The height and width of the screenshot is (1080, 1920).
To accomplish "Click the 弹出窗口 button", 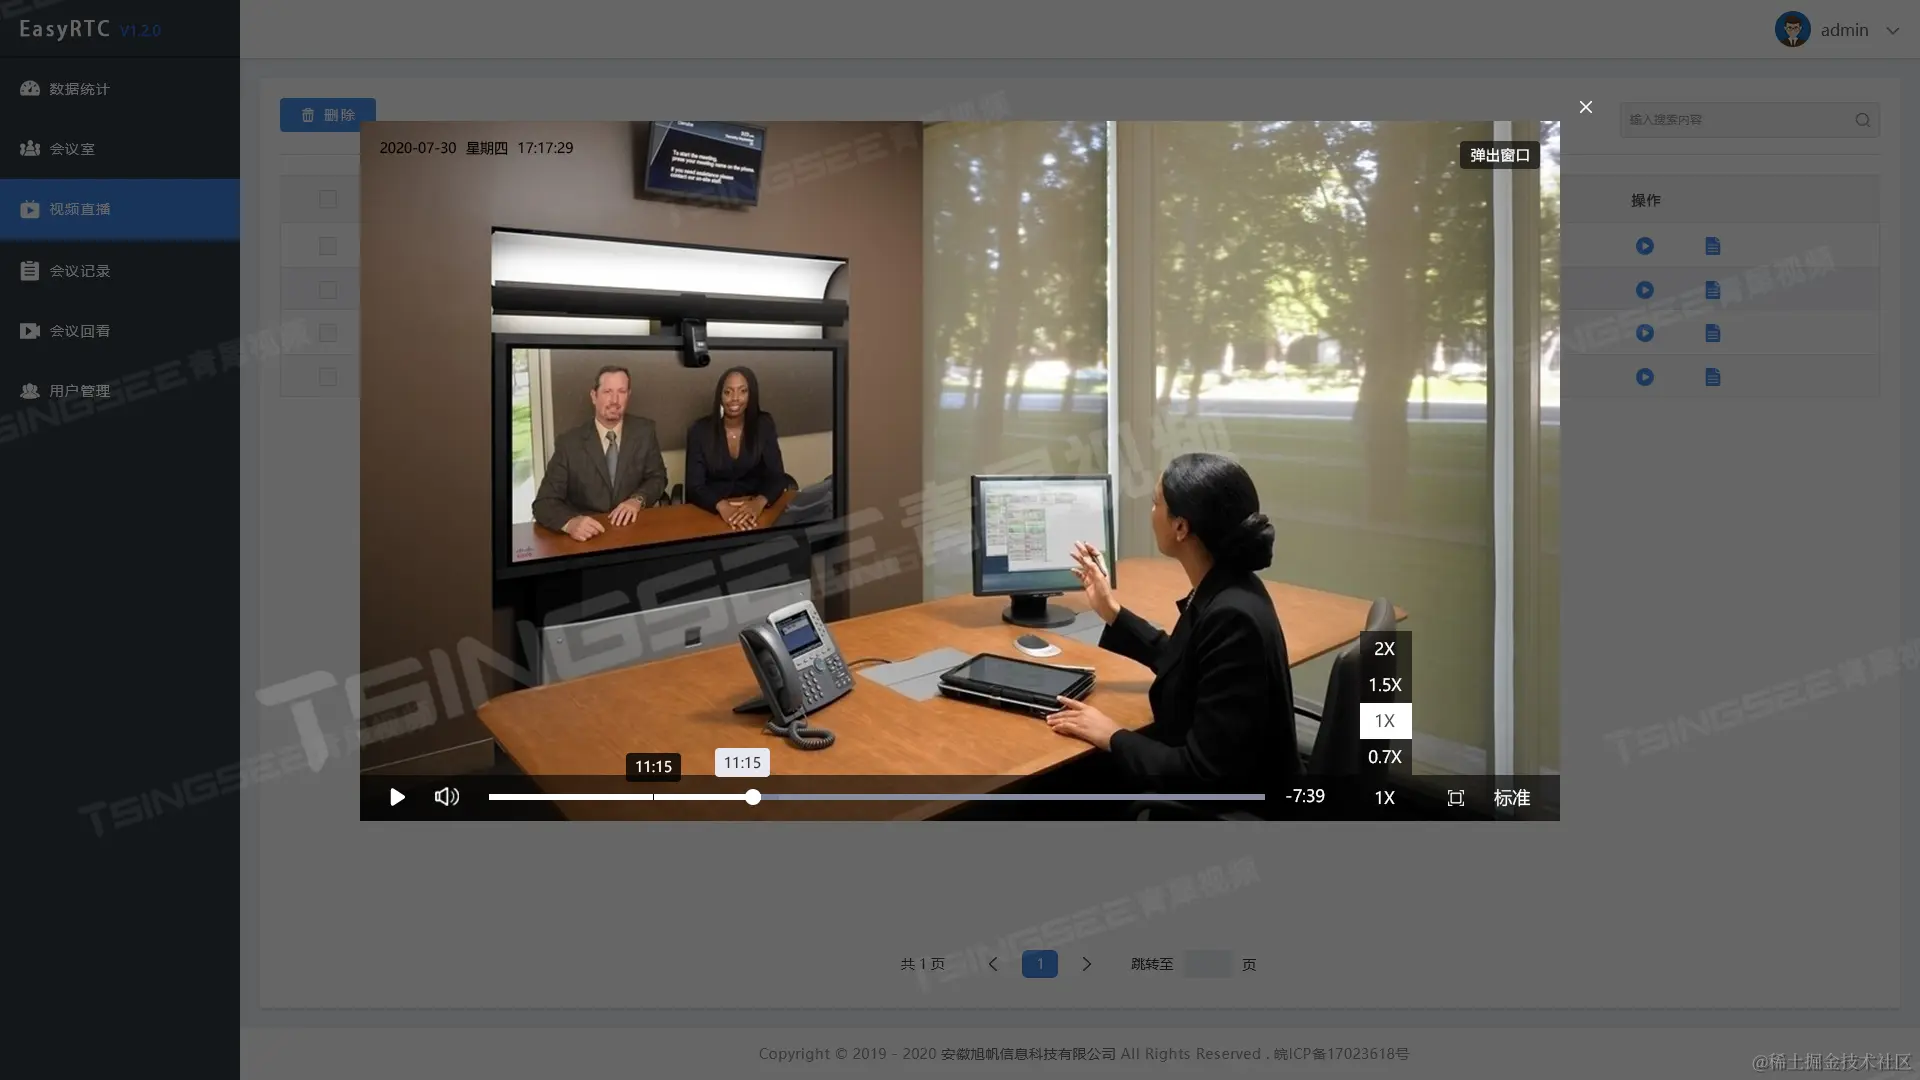I will click(1499, 155).
